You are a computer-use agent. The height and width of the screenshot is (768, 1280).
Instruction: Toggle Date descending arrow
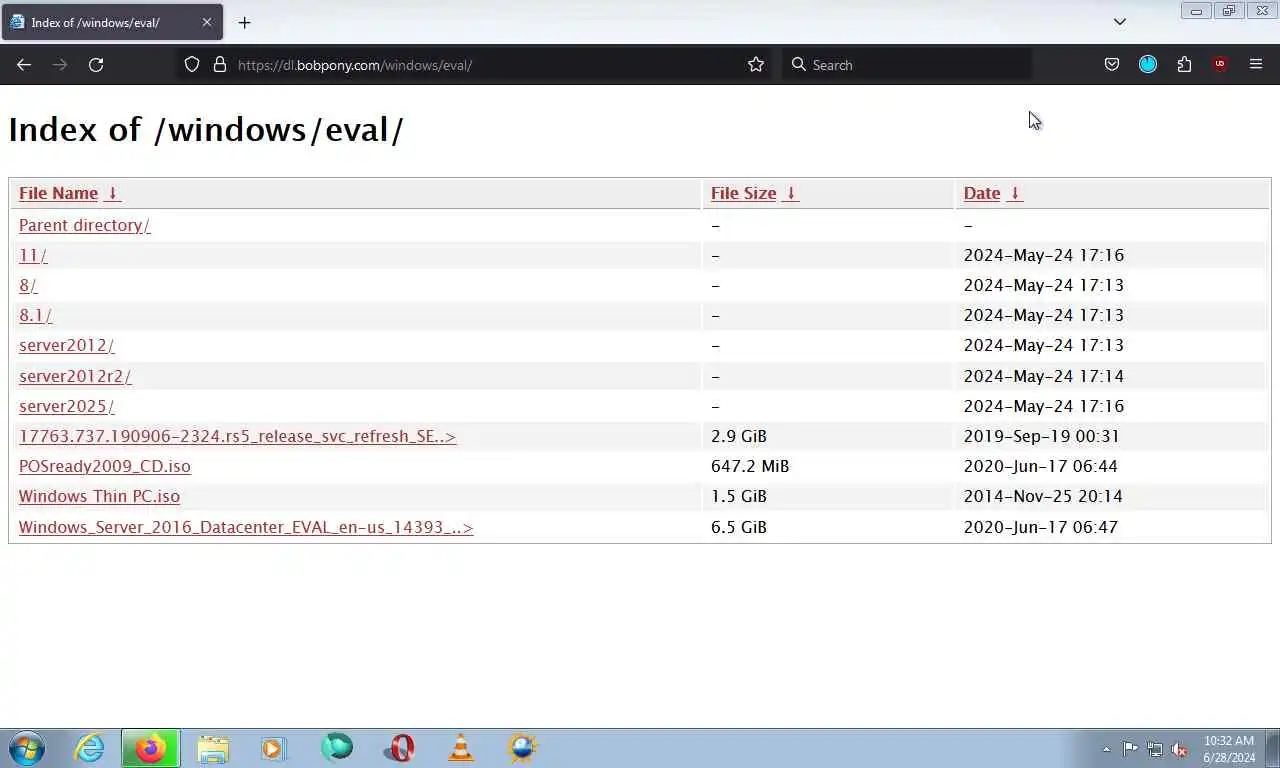1014,193
